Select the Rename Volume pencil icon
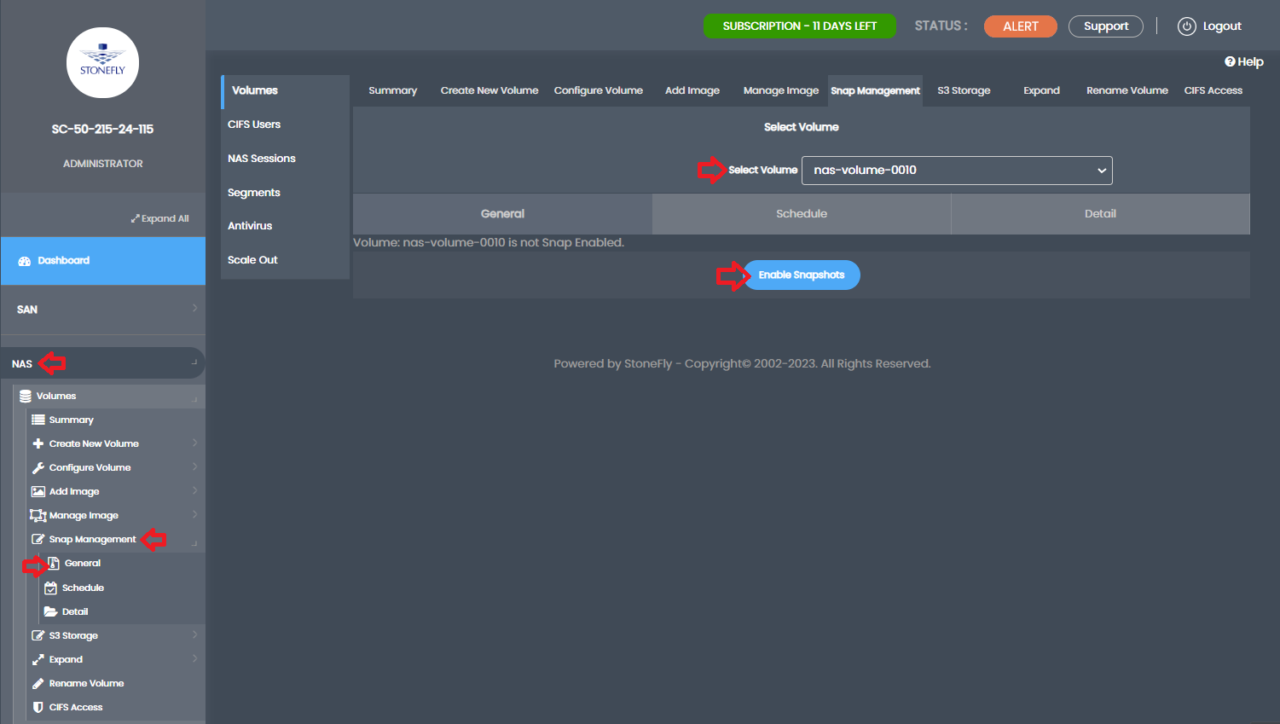 [x=38, y=683]
